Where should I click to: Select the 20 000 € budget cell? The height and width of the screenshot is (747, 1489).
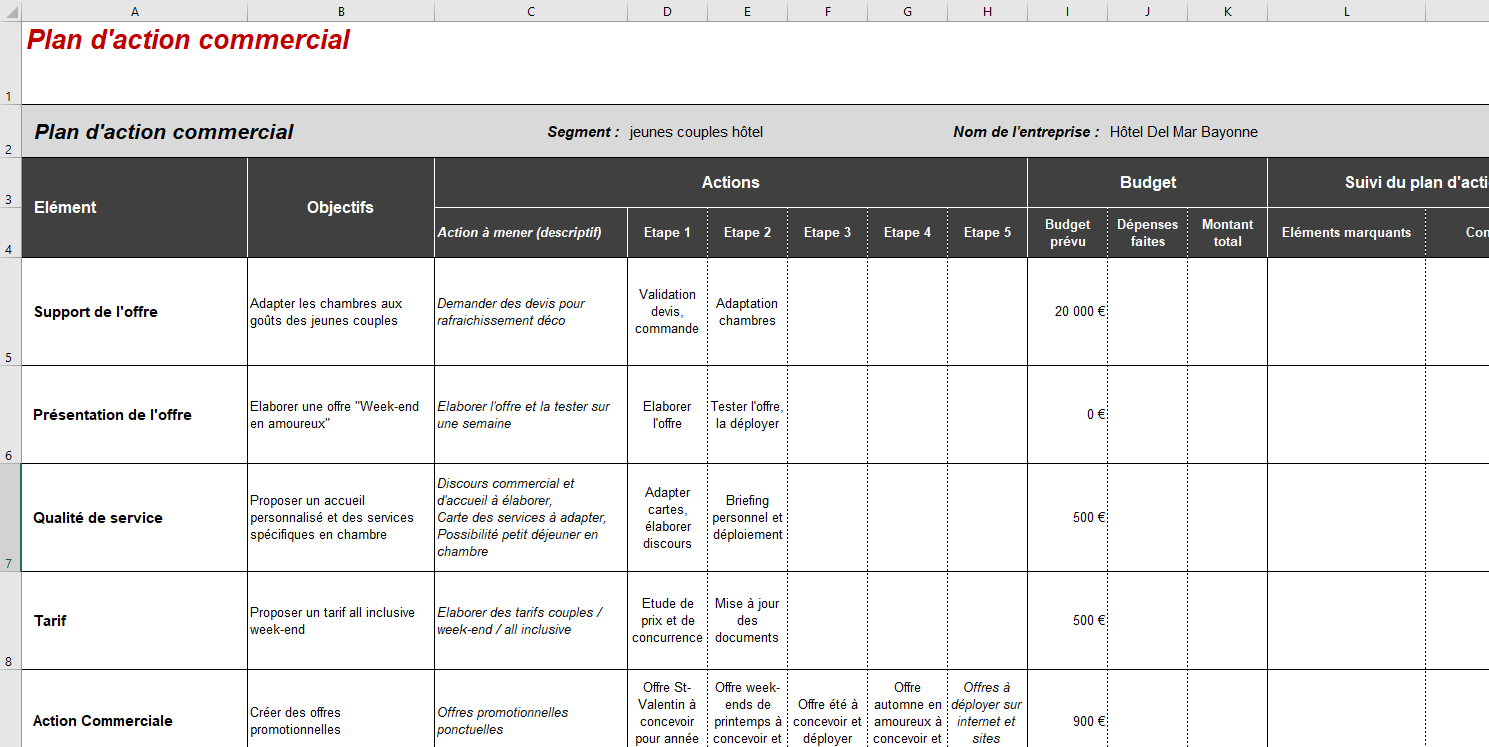point(1067,311)
